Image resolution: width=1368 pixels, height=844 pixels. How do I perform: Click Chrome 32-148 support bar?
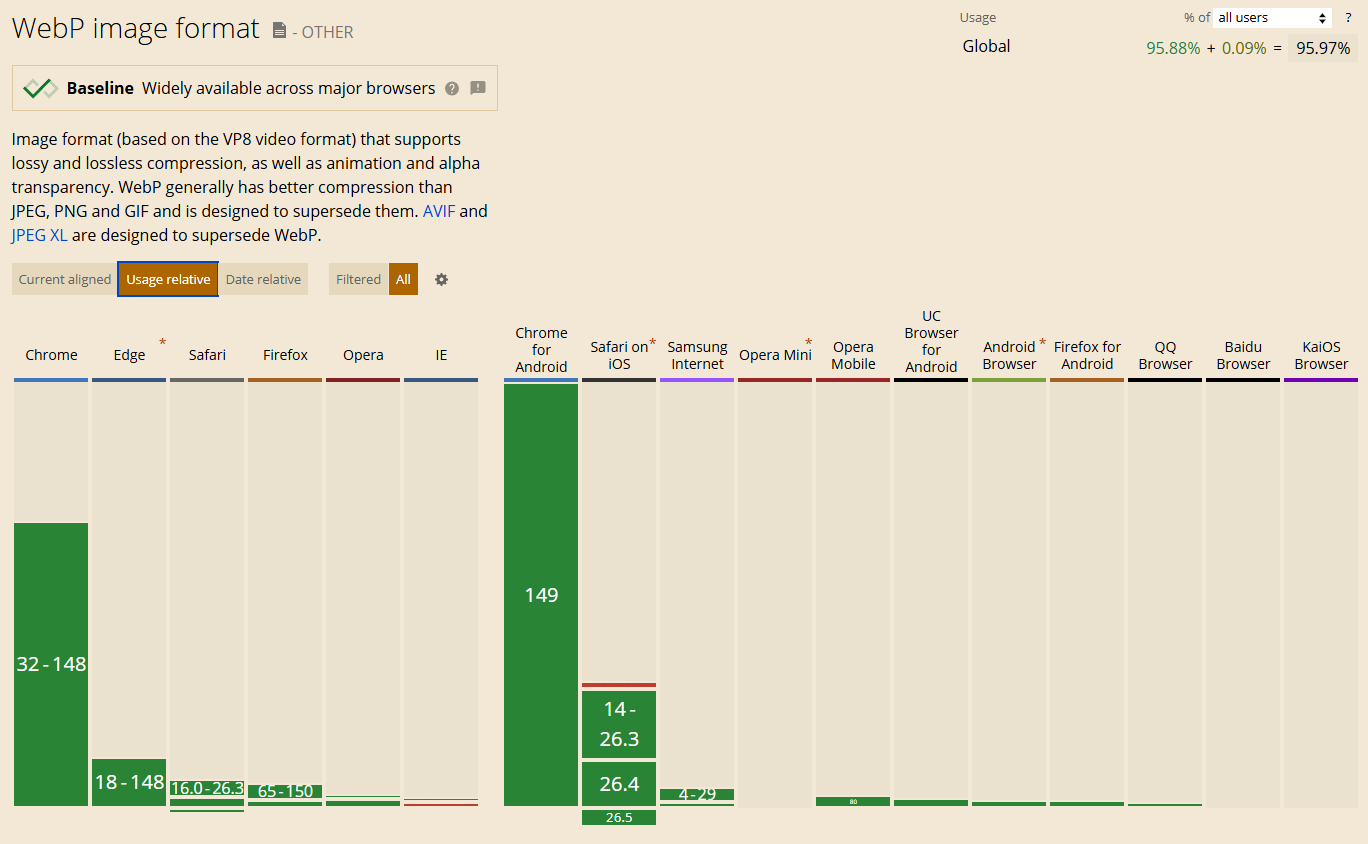(x=51, y=664)
